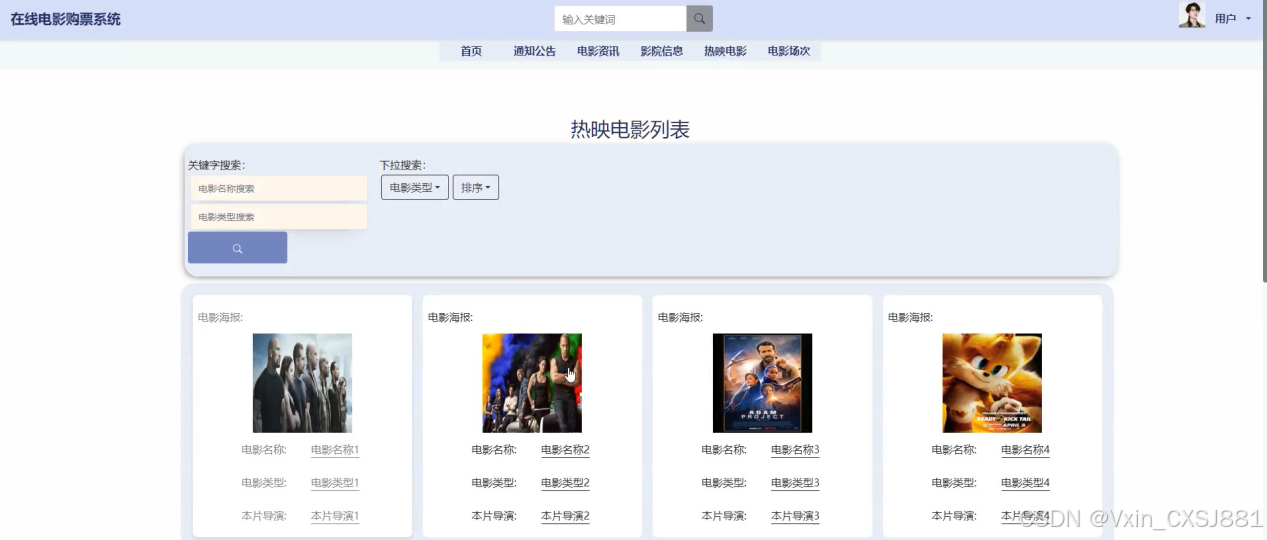Open the 电影场次 menu item
The image size is (1267, 540).
(789, 51)
